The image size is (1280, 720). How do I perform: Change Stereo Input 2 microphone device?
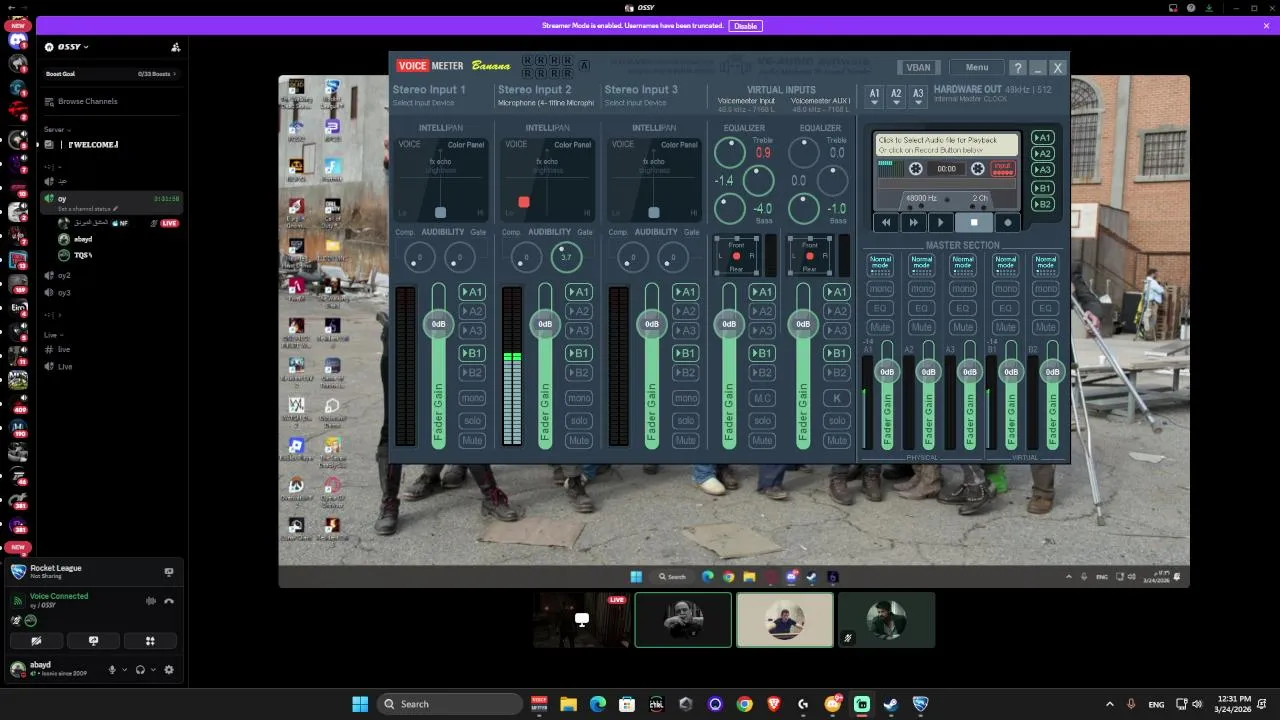pyautogui.click(x=546, y=103)
